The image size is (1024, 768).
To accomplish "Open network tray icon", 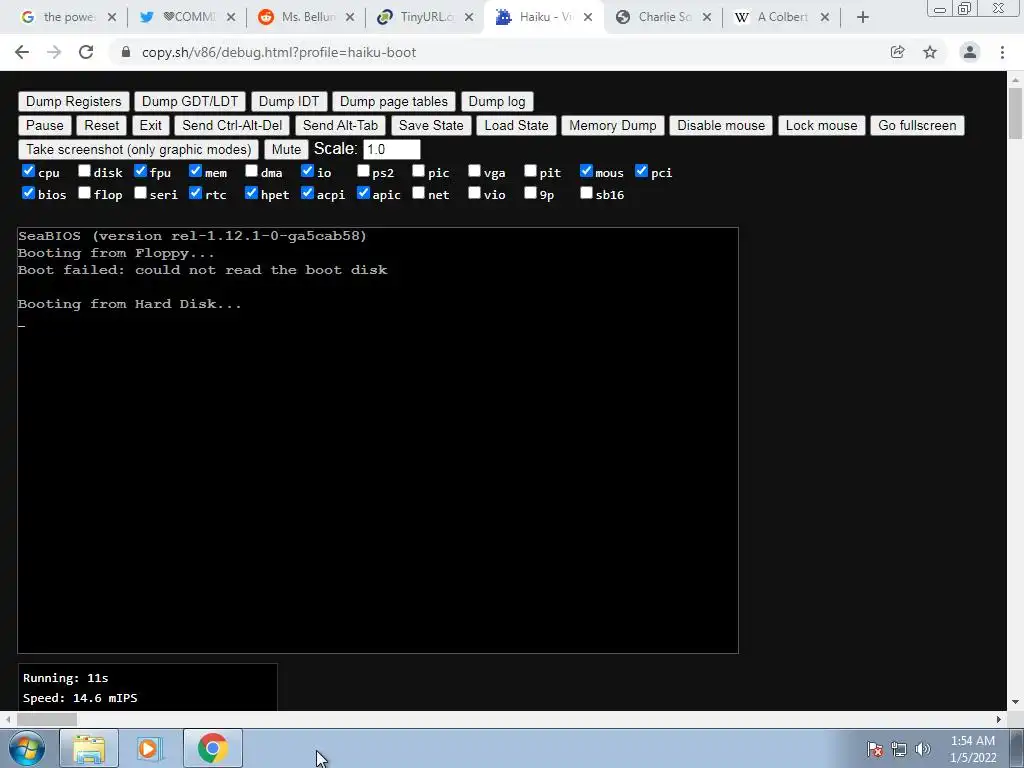I will 899,749.
